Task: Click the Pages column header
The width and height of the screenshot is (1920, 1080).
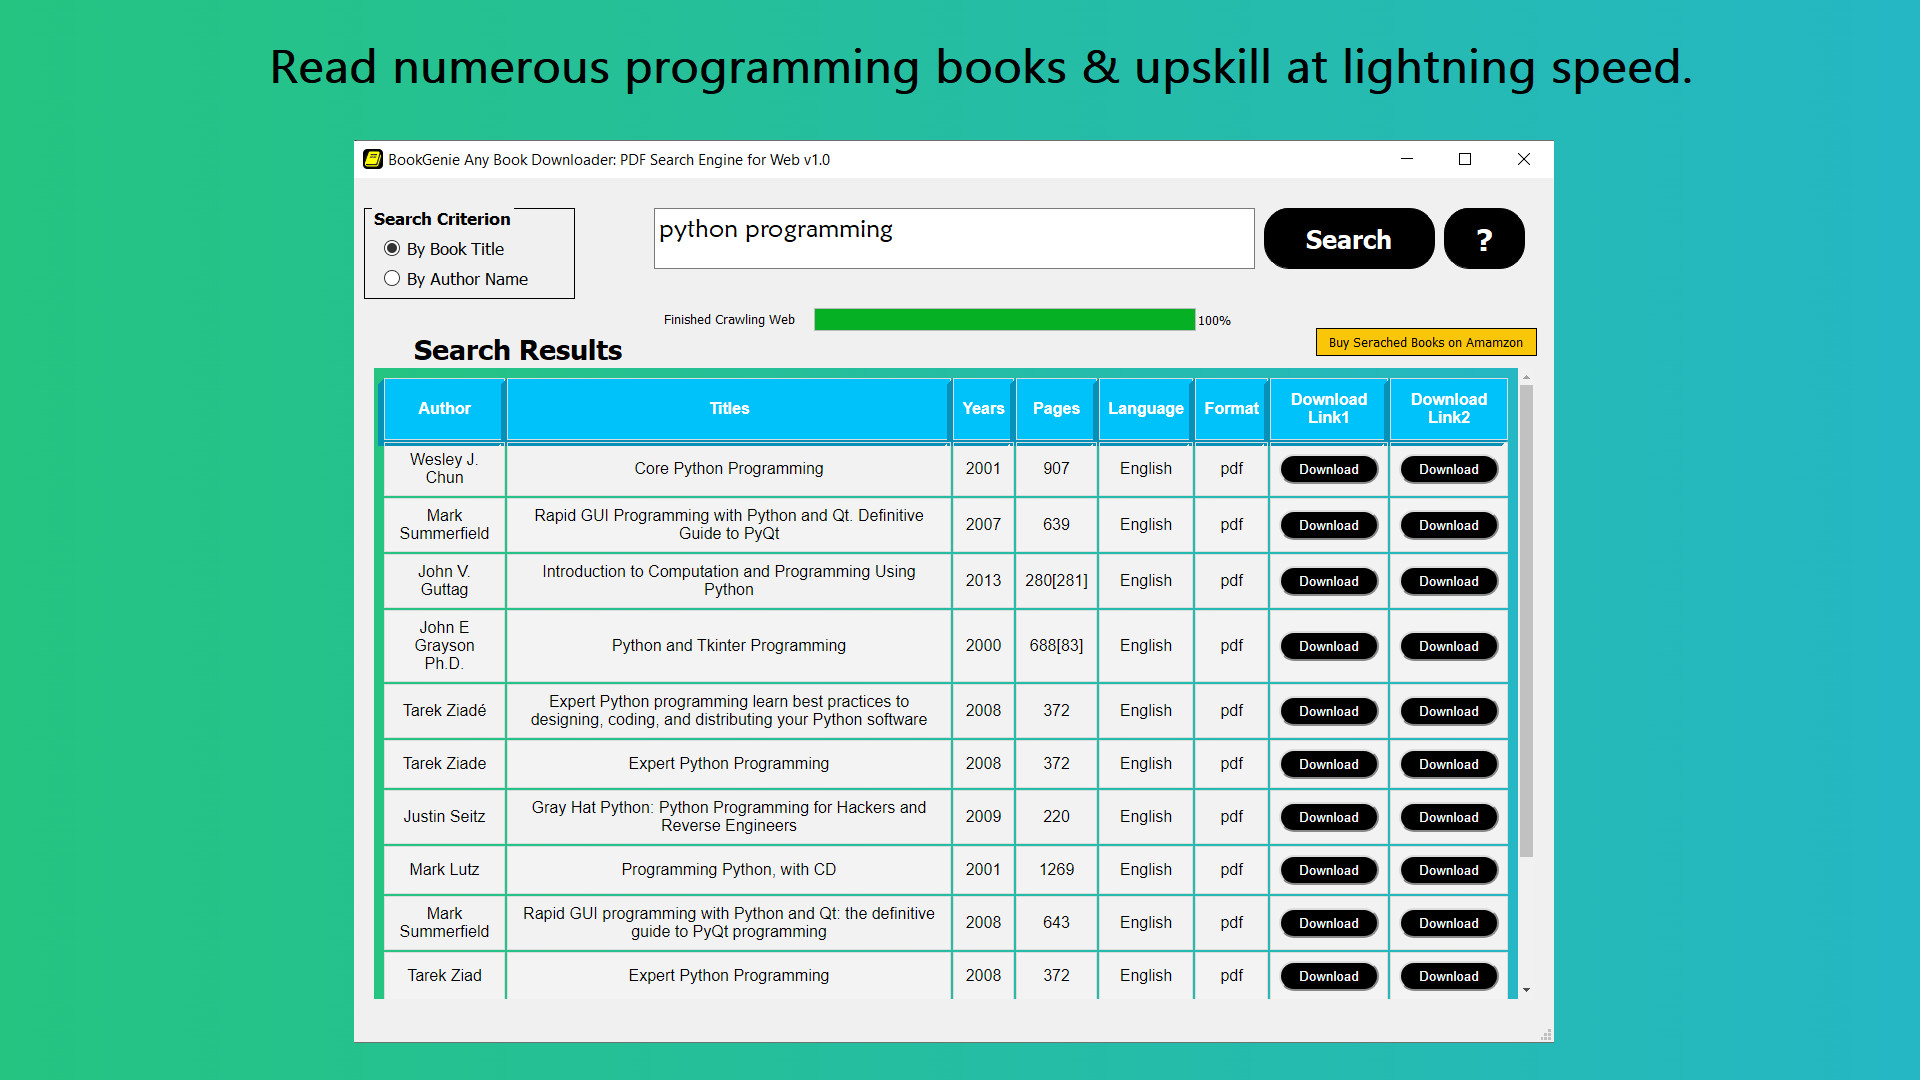Action: (x=1056, y=408)
